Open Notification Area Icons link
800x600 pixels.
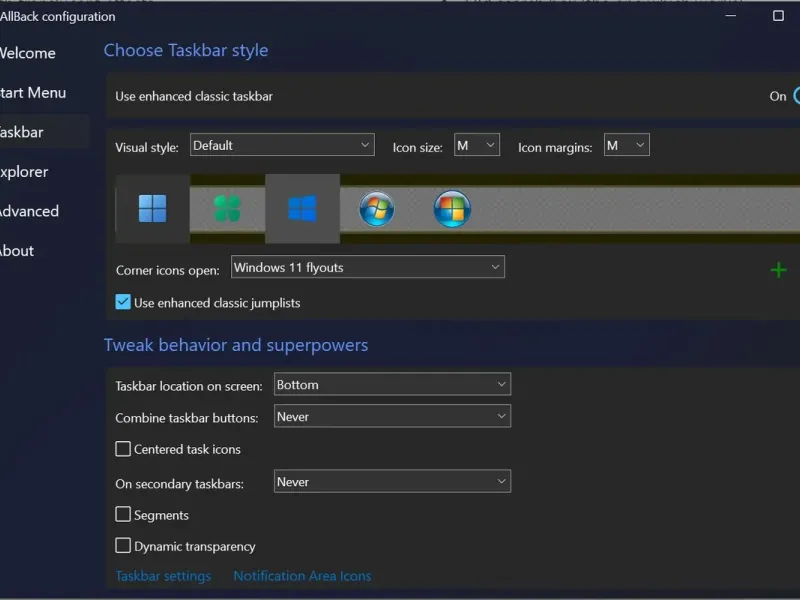point(303,576)
